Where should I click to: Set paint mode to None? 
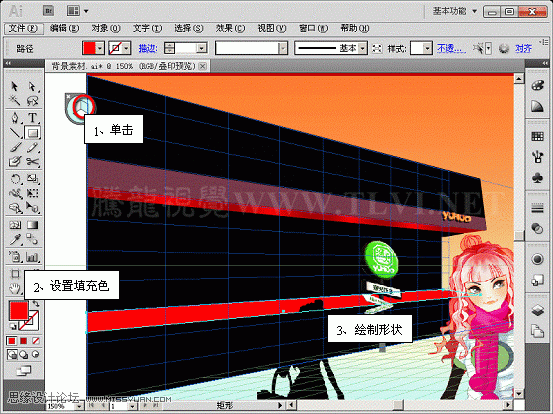pos(36,341)
